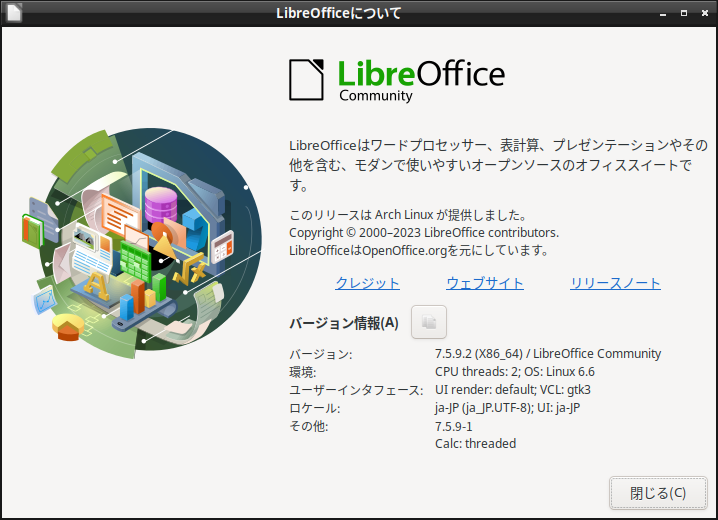Screen dimensions: 718x520
Task: Click the 環境: row label
Action: click(x=302, y=372)
